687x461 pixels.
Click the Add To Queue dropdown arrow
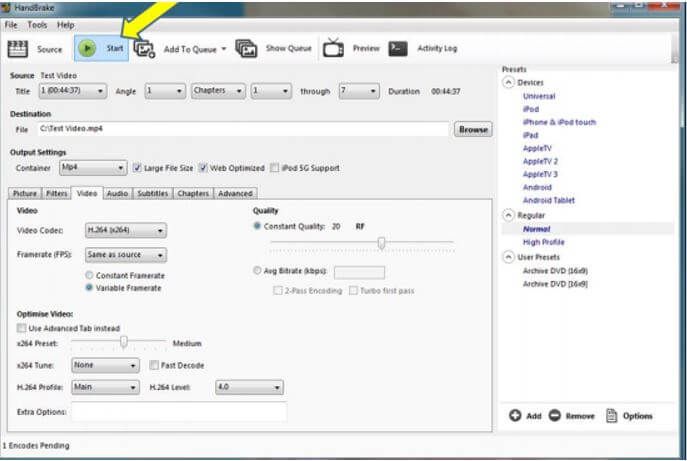coord(224,49)
